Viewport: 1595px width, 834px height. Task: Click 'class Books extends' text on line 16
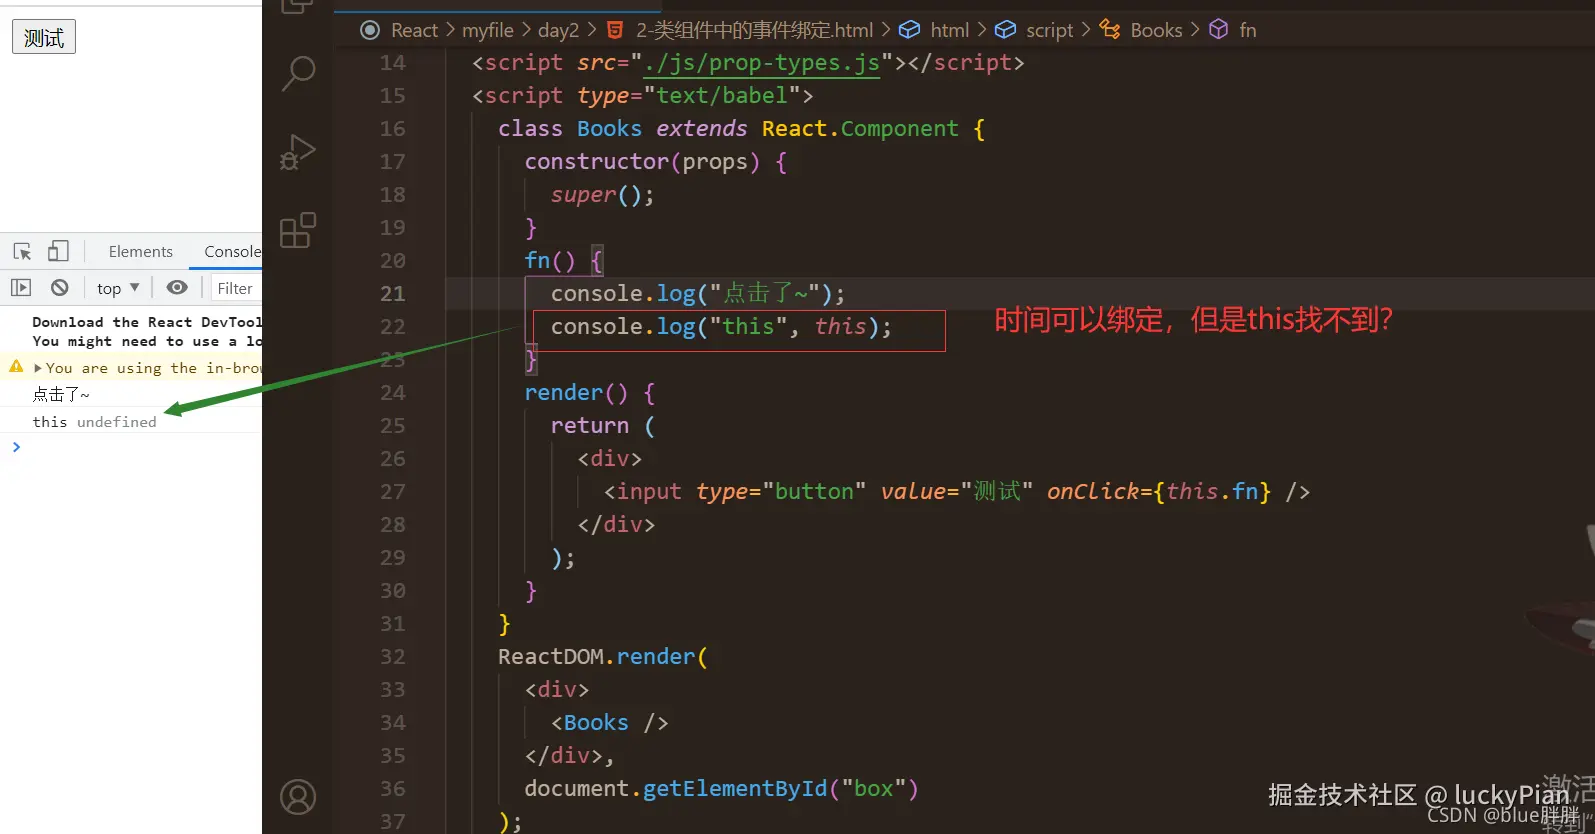pyautogui.click(x=622, y=129)
